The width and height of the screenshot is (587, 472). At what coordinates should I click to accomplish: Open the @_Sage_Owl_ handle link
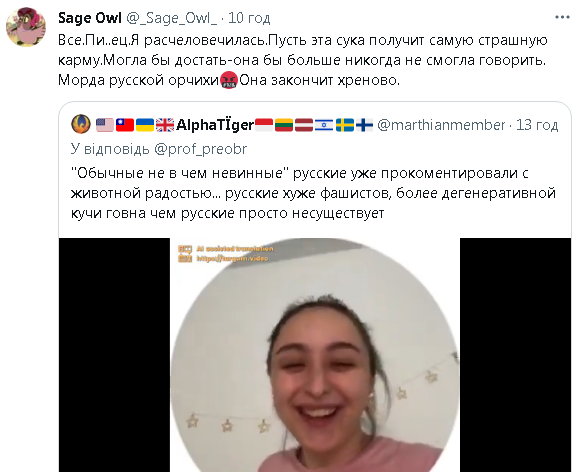tap(172, 18)
